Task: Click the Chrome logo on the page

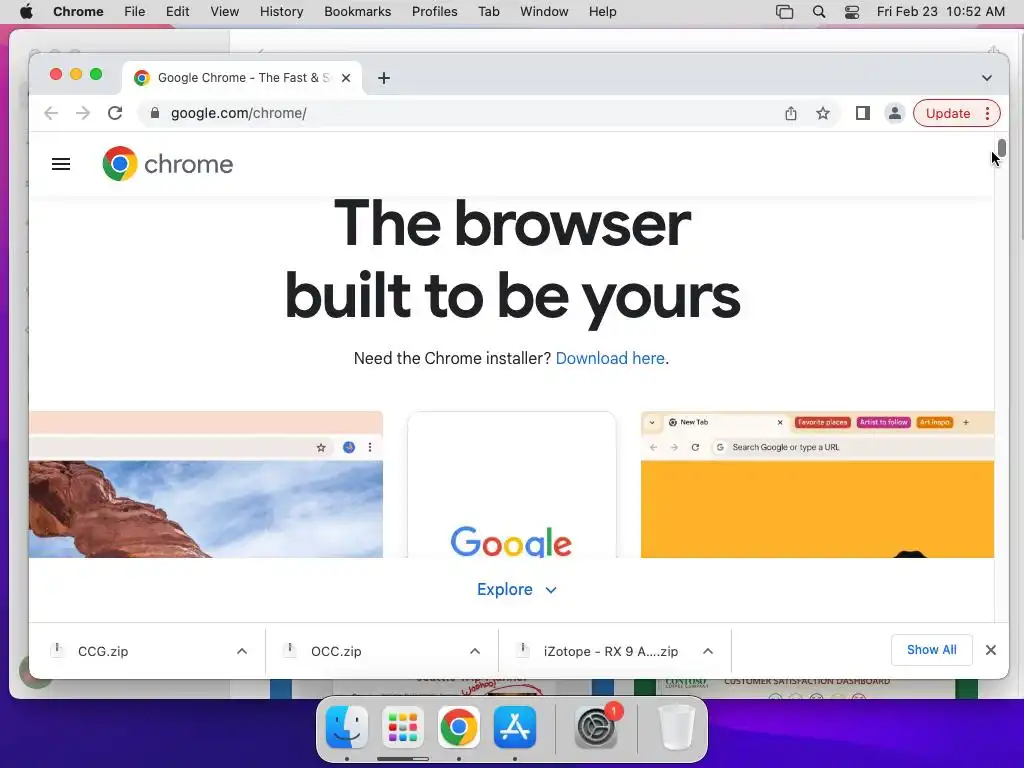Action: click(168, 164)
